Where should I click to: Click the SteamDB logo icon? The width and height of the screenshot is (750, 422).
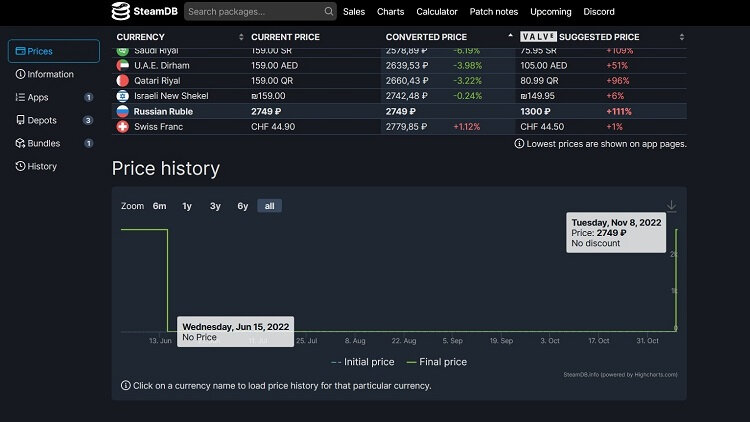pos(121,11)
